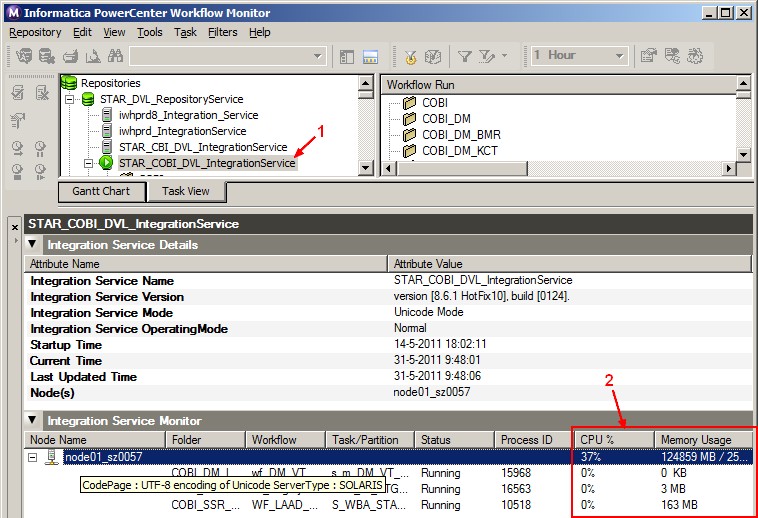758x518 pixels.
Task: Collapse the STAR_DVL_RepositoryService tree node
Action: [69, 99]
